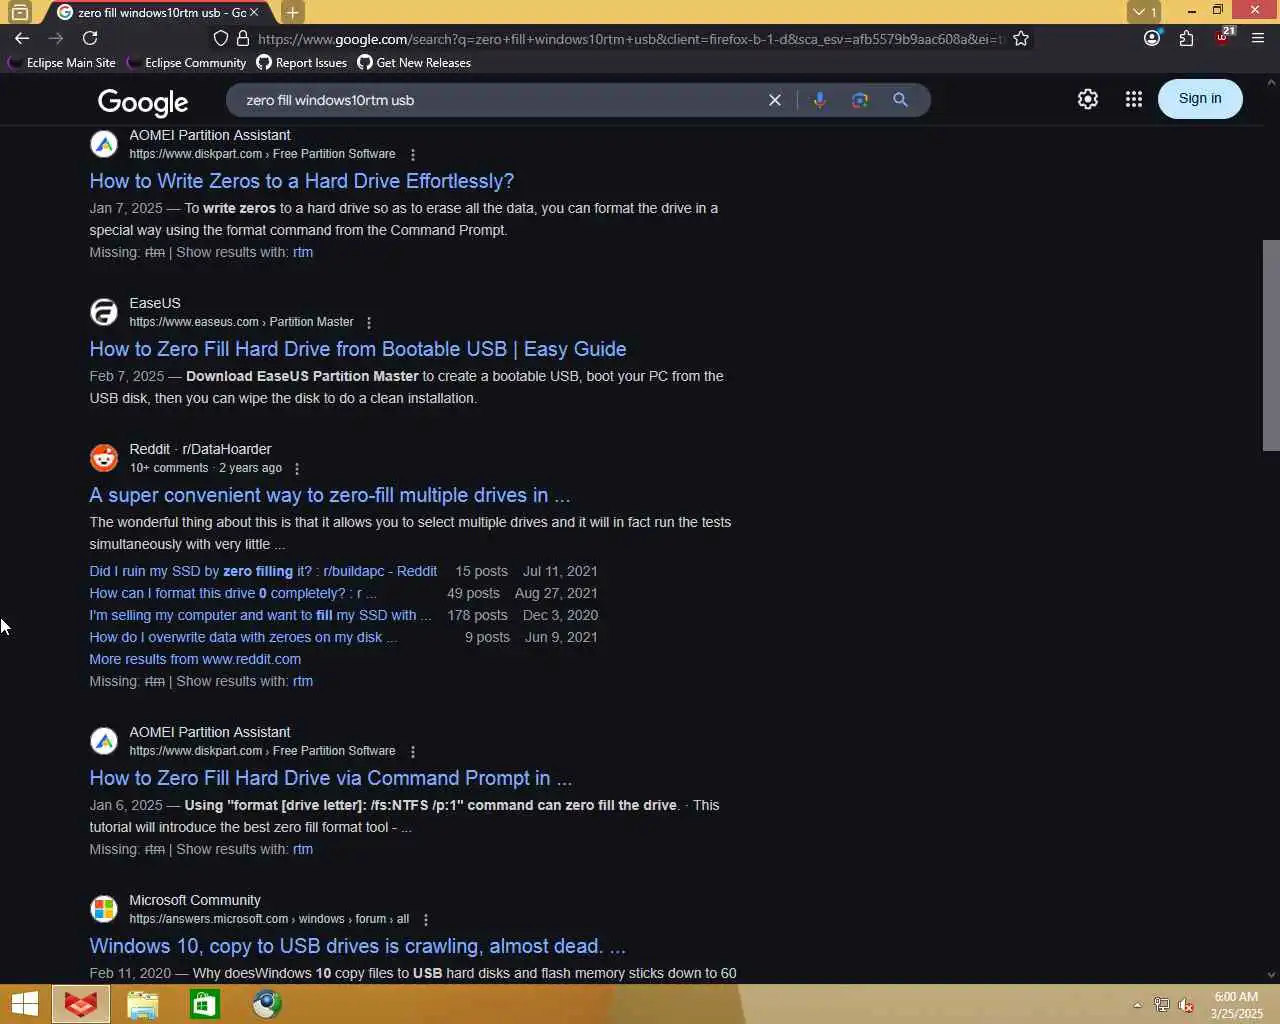Open the taskbar clock showing 6:00 AM
The width and height of the screenshot is (1280, 1024).
click(1236, 1005)
